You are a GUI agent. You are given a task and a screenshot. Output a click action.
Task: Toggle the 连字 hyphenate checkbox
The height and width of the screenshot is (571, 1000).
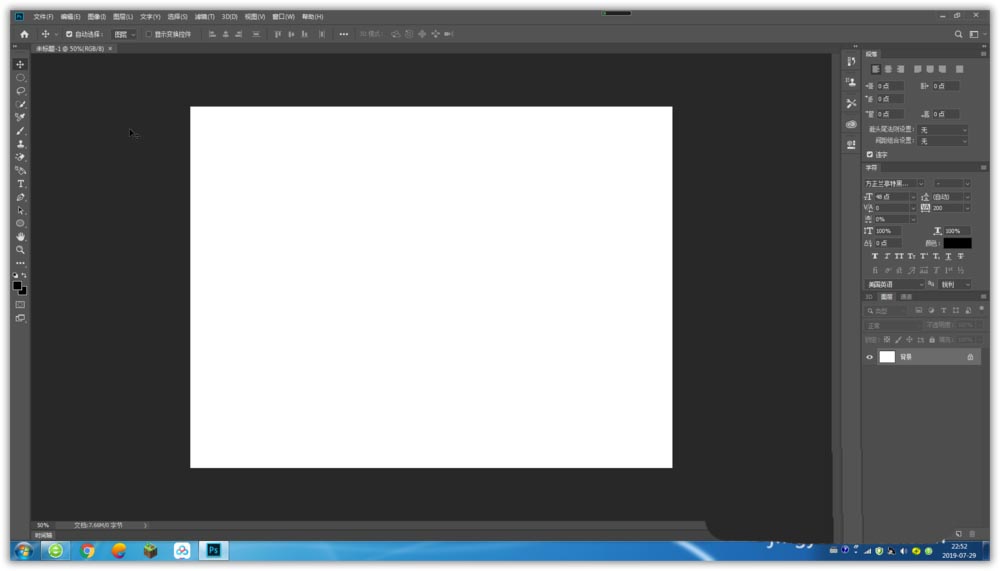(x=870, y=154)
